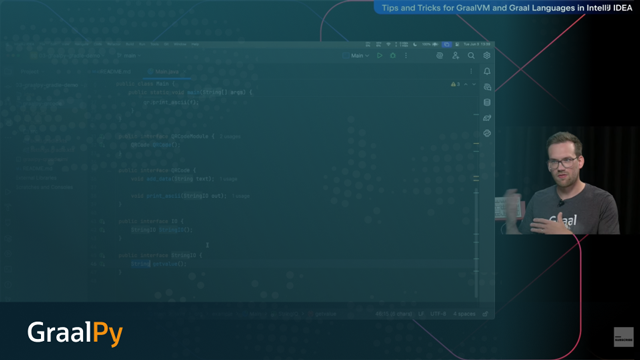
Task: Click the warning count inspection indicator
Action: click(455, 84)
